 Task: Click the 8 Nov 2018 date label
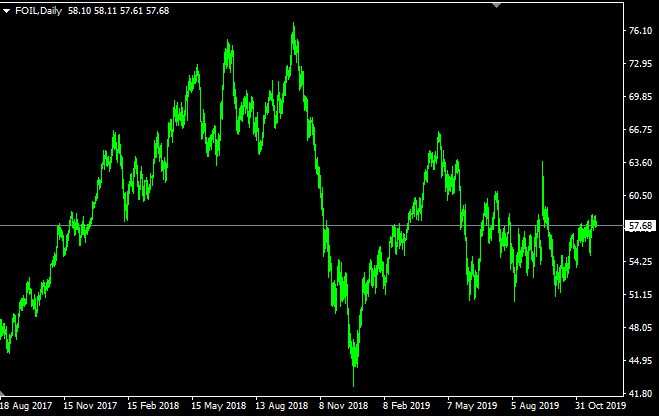coord(343,406)
